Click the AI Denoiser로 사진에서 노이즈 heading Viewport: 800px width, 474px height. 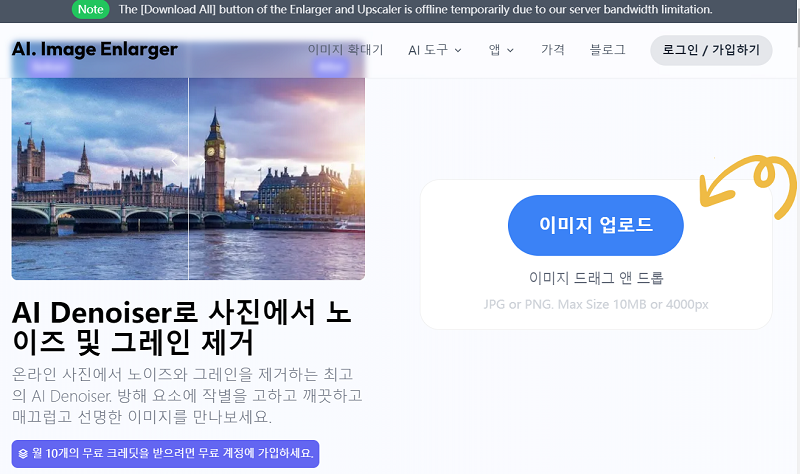pyautogui.click(x=182, y=327)
